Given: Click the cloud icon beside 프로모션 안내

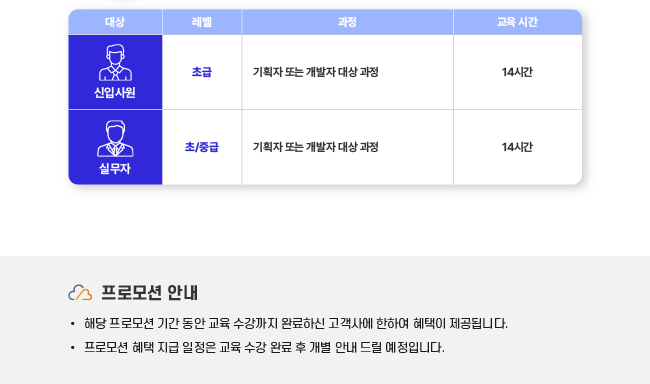Looking at the screenshot, I should [x=80, y=293].
